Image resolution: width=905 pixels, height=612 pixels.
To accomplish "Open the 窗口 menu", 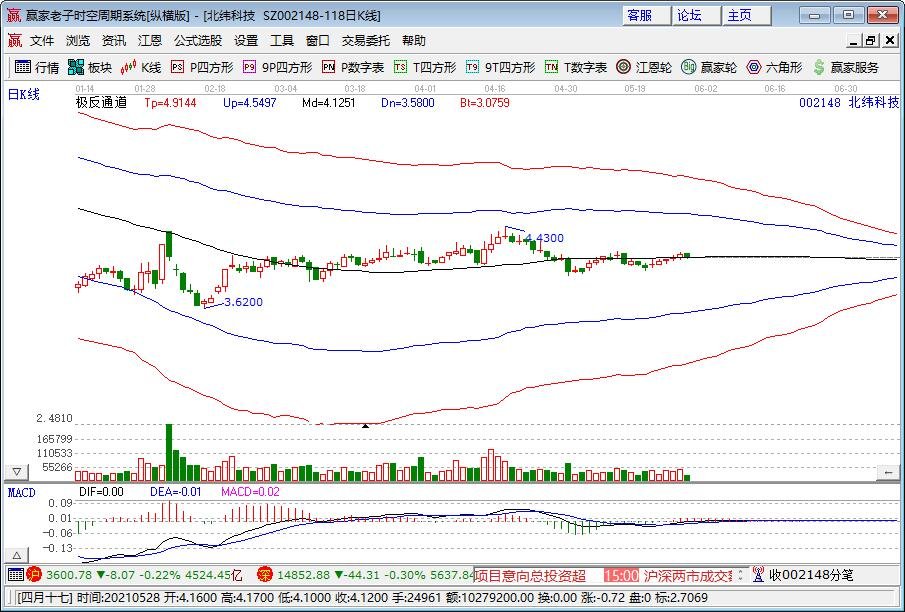I will pyautogui.click(x=317, y=40).
